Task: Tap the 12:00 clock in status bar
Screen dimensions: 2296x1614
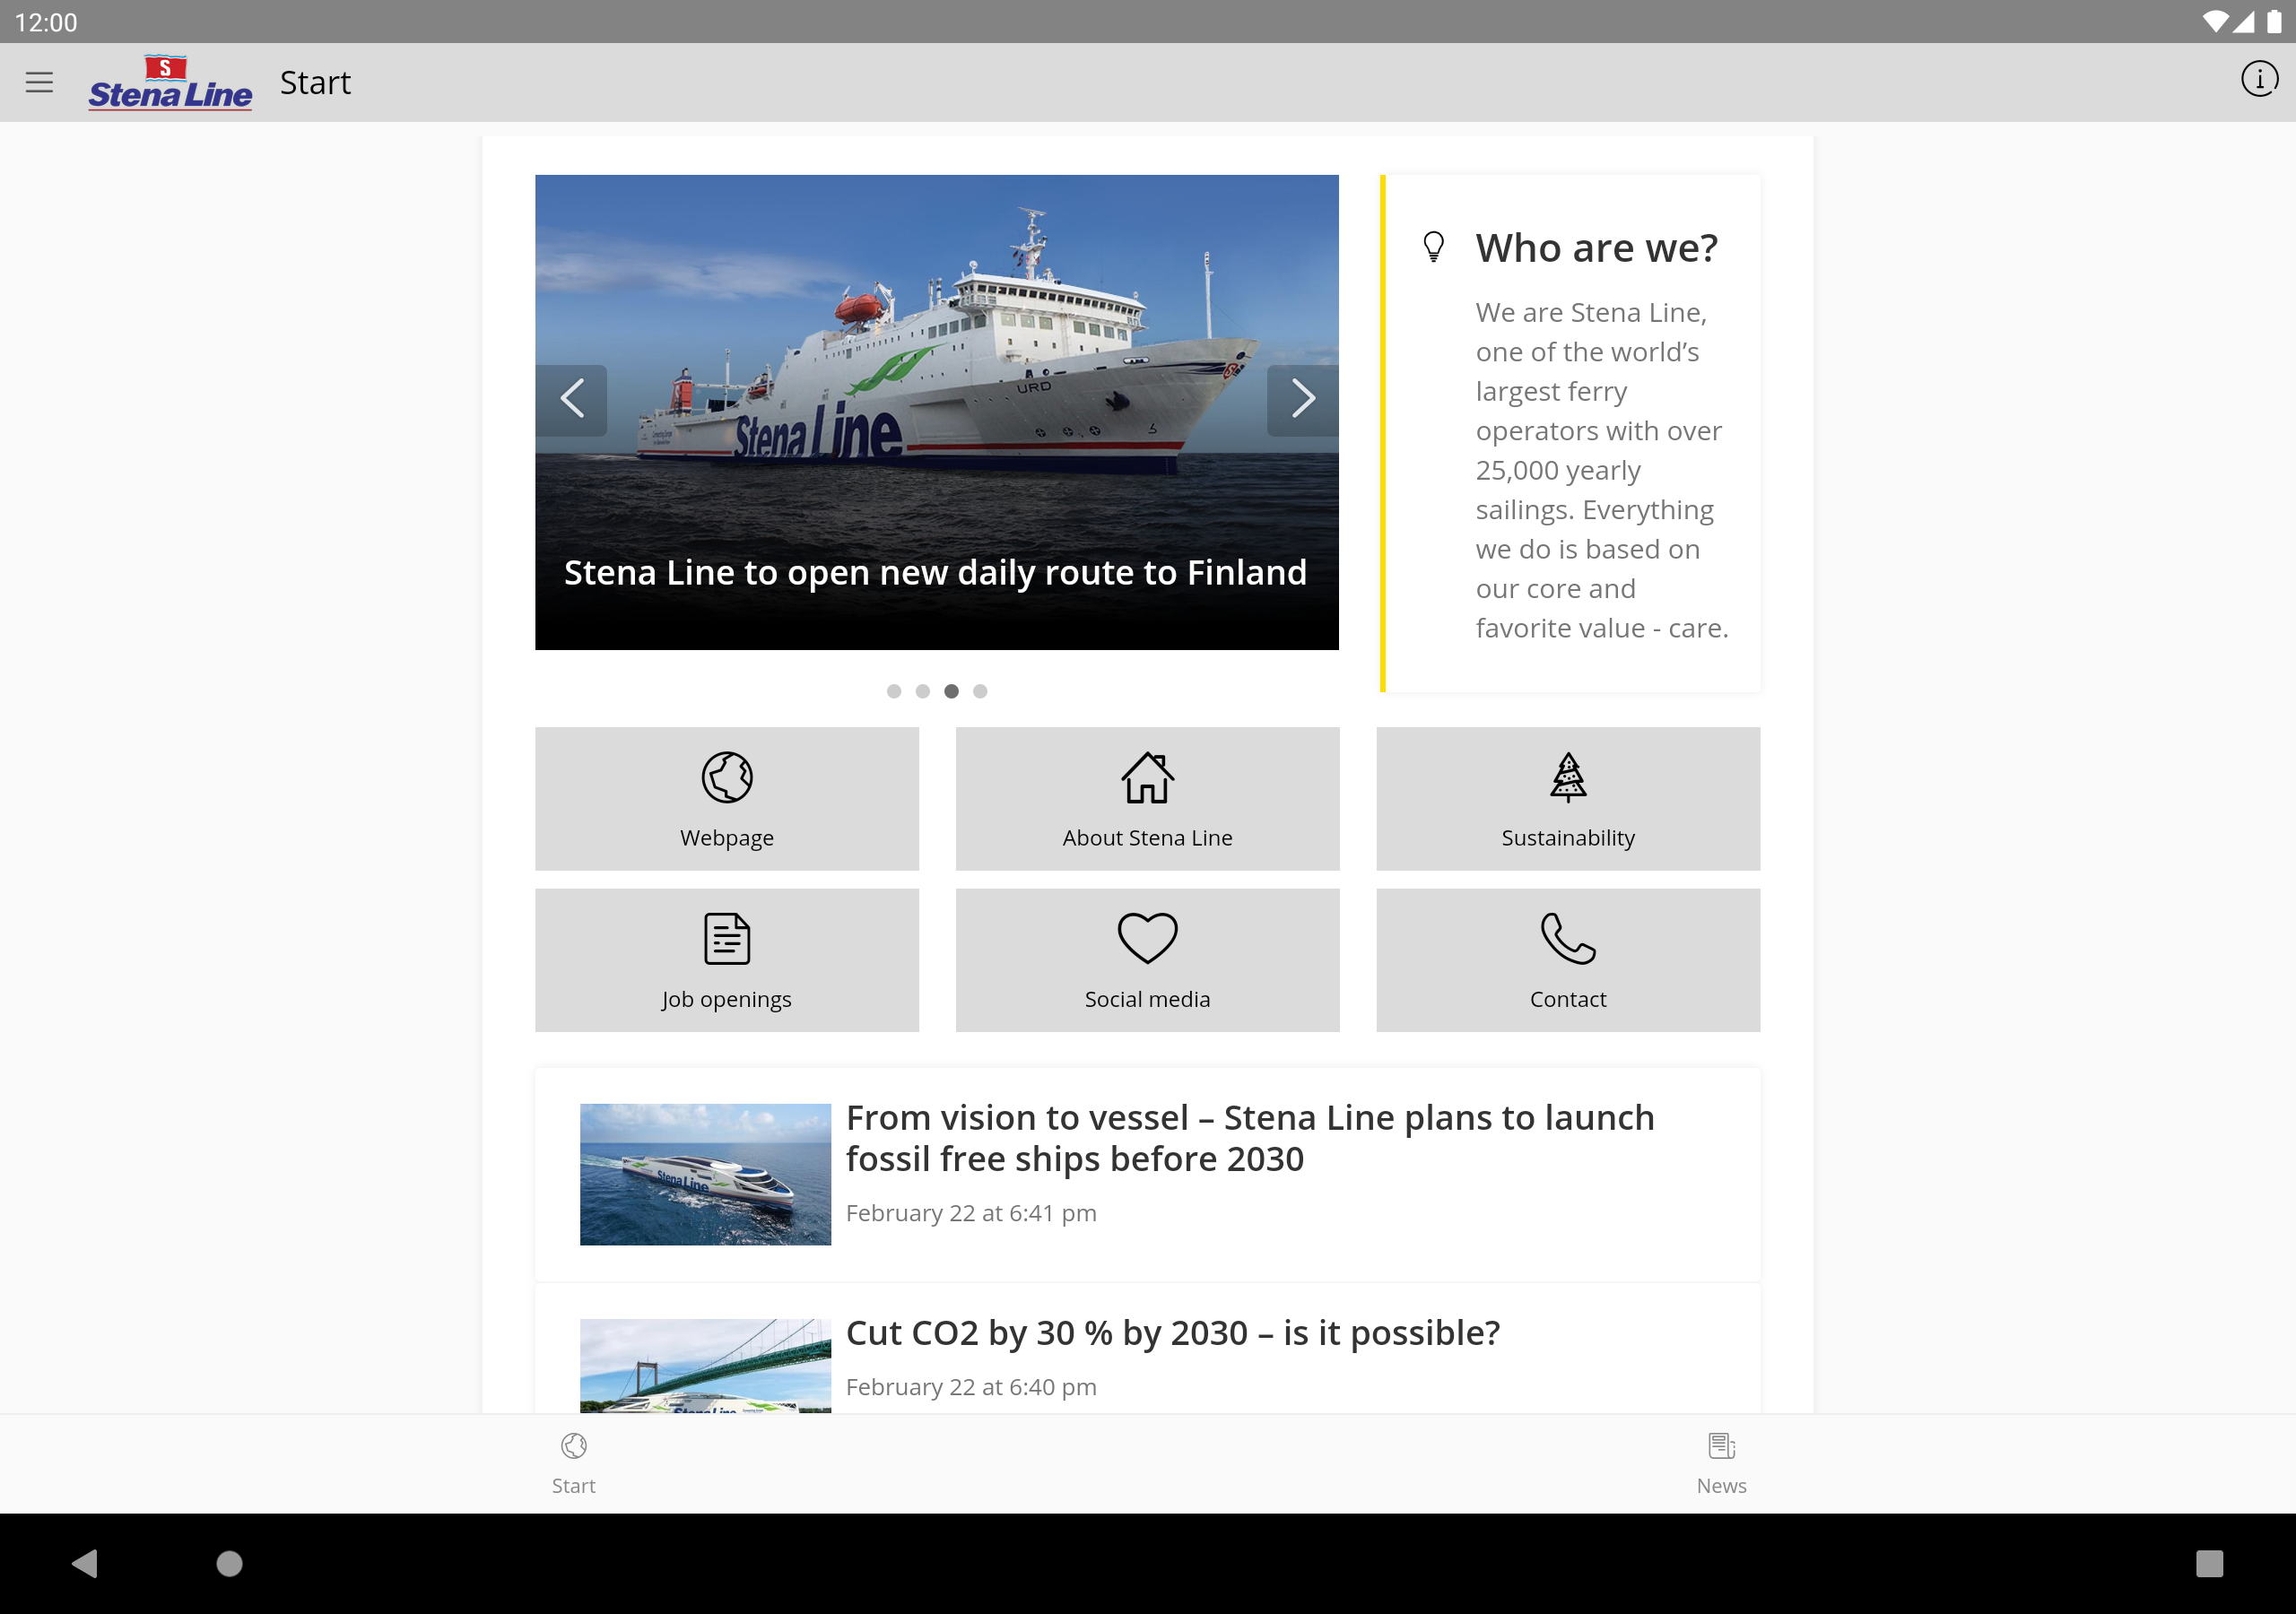Action: point(46,22)
